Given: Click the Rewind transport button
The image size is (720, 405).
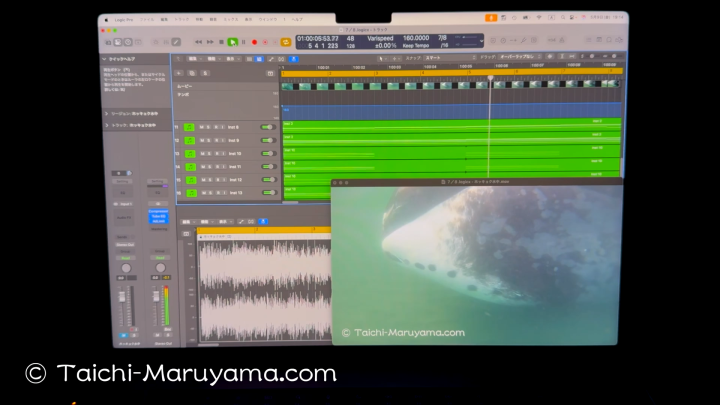Looking at the screenshot, I should (198, 42).
